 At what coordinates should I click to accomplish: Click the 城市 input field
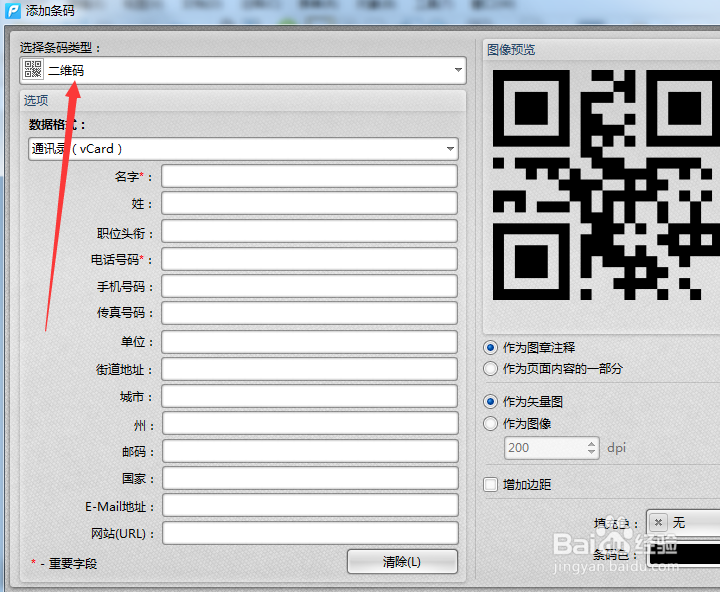tap(309, 396)
